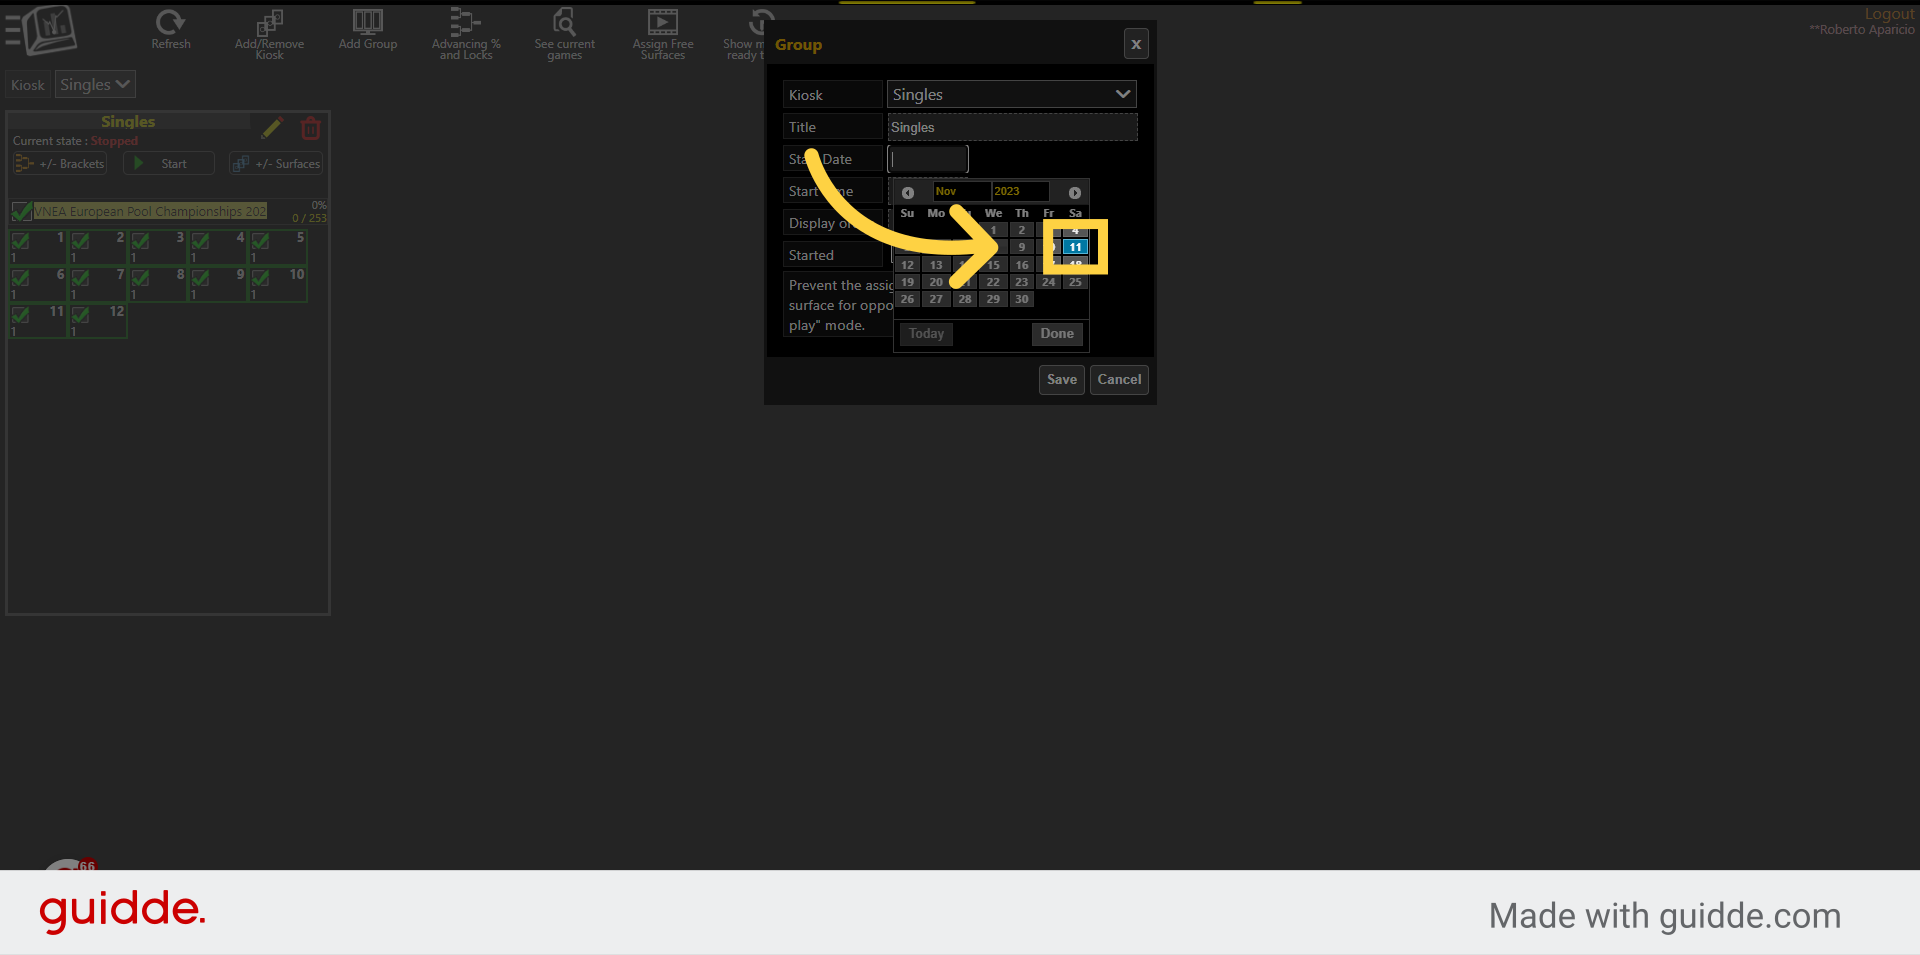Click the Start playback button for Singles
1920x955 pixels.
[x=167, y=163]
